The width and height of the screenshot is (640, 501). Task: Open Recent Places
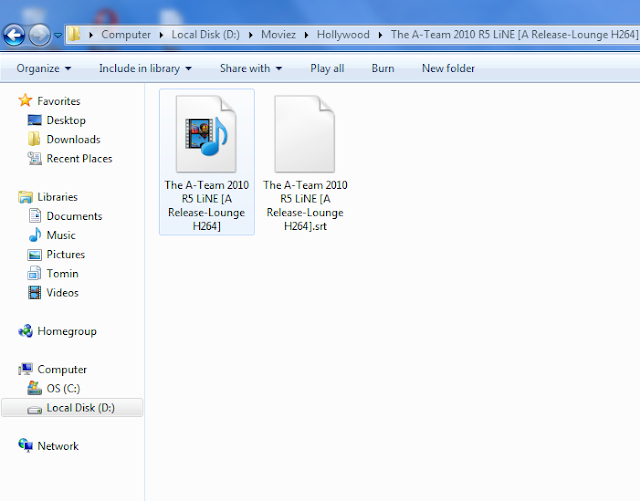click(x=79, y=158)
